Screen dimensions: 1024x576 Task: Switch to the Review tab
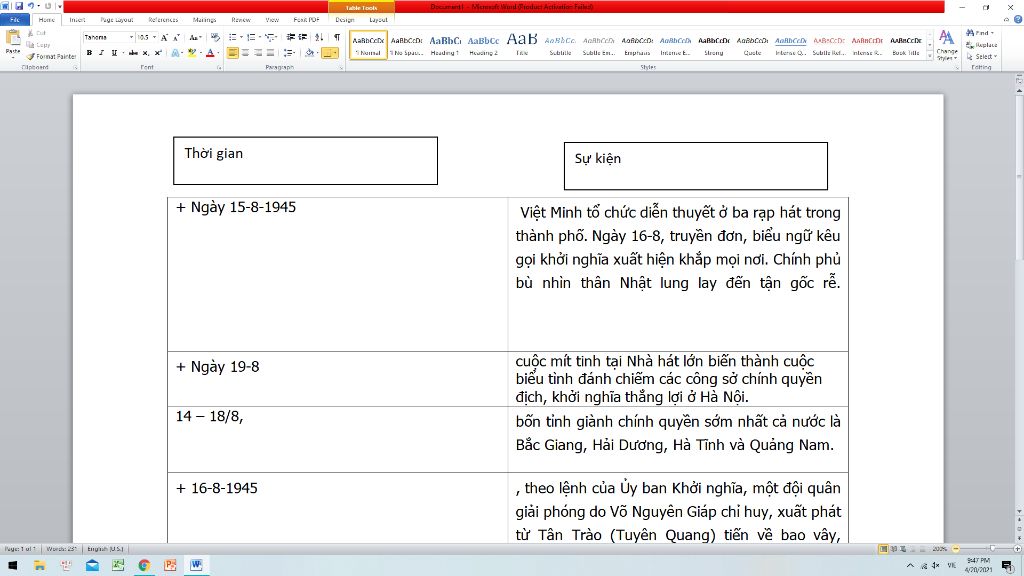[x=241, y=20]
